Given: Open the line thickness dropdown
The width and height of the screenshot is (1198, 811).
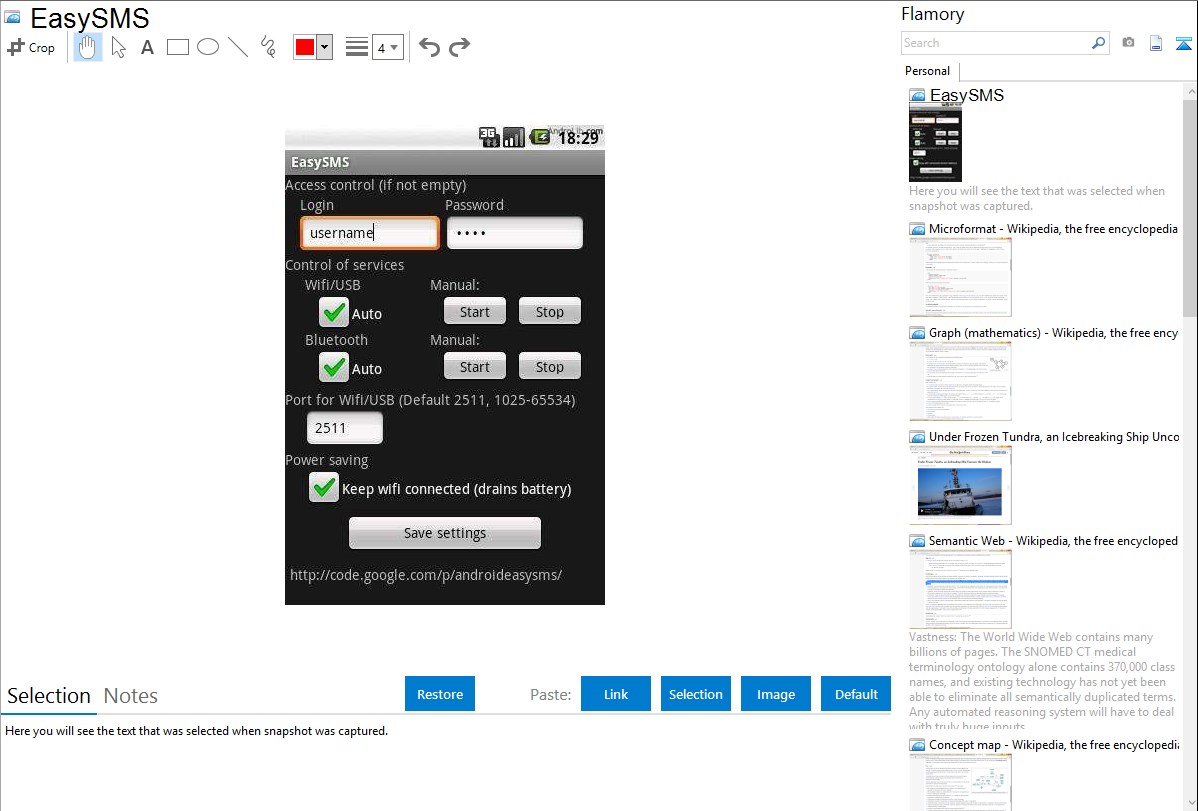Looking at the screenshot, I should coord(387,47).
